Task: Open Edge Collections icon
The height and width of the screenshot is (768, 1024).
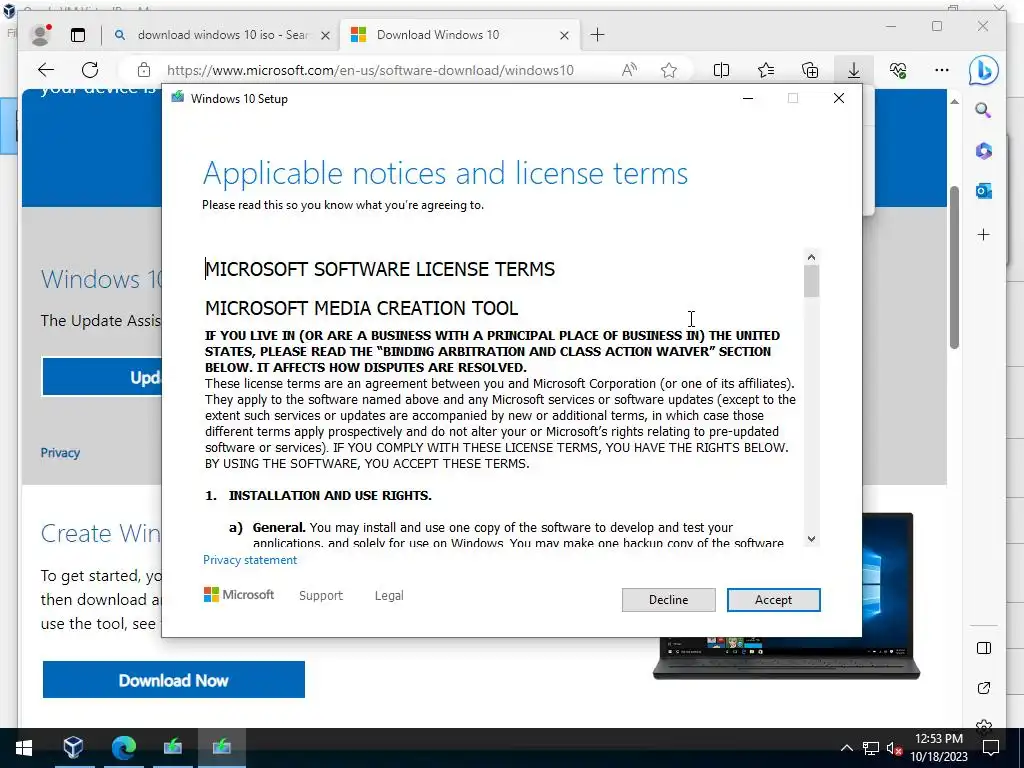Action: 810,70
